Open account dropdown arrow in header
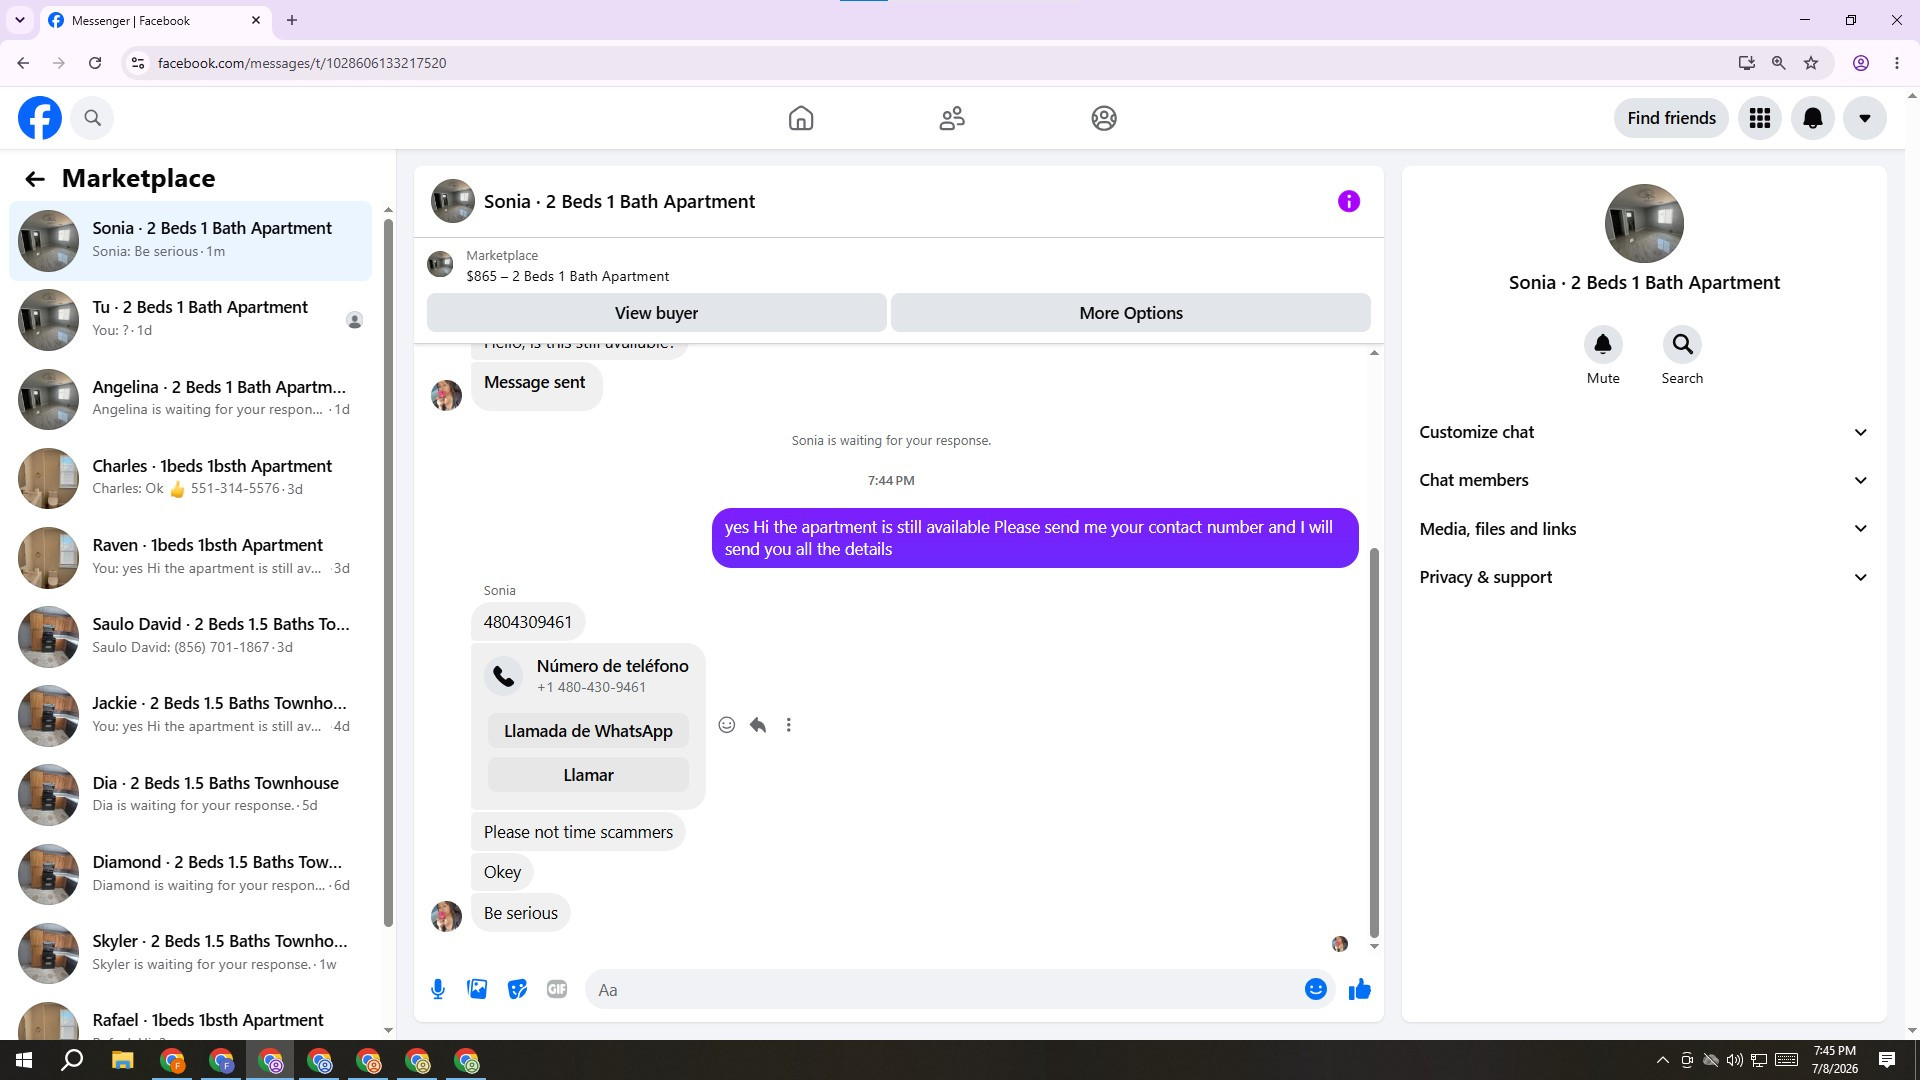The width and height of the screenshot is (1920, 1080). pos(1865,118)
